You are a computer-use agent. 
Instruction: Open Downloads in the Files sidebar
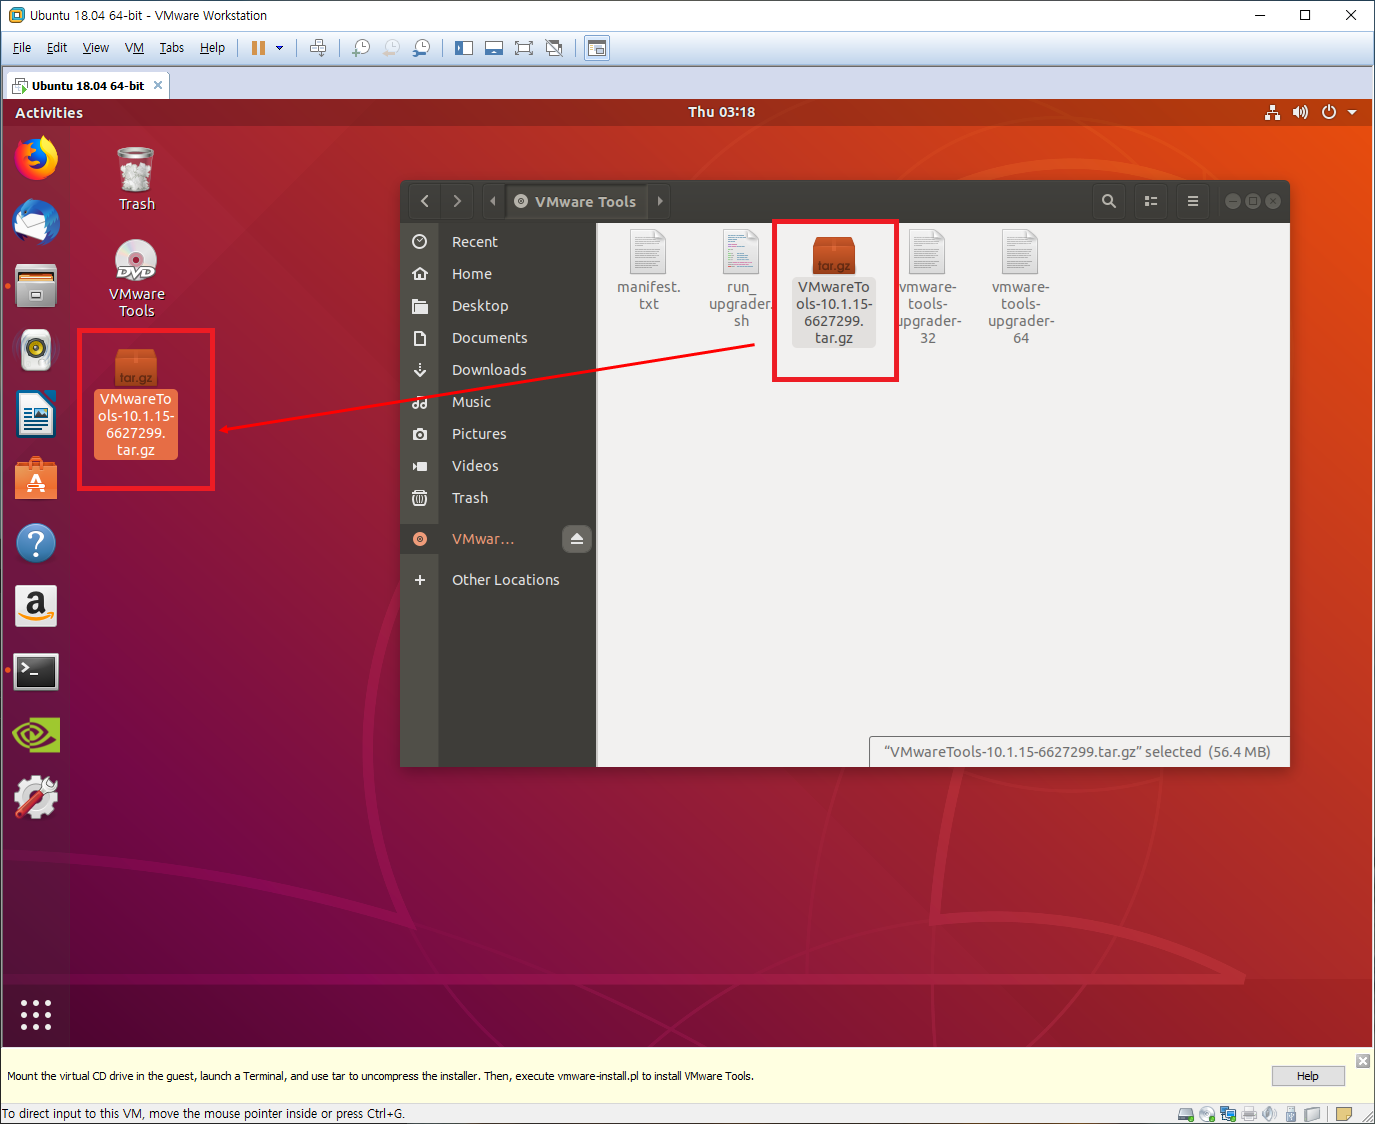coord(498,370)
